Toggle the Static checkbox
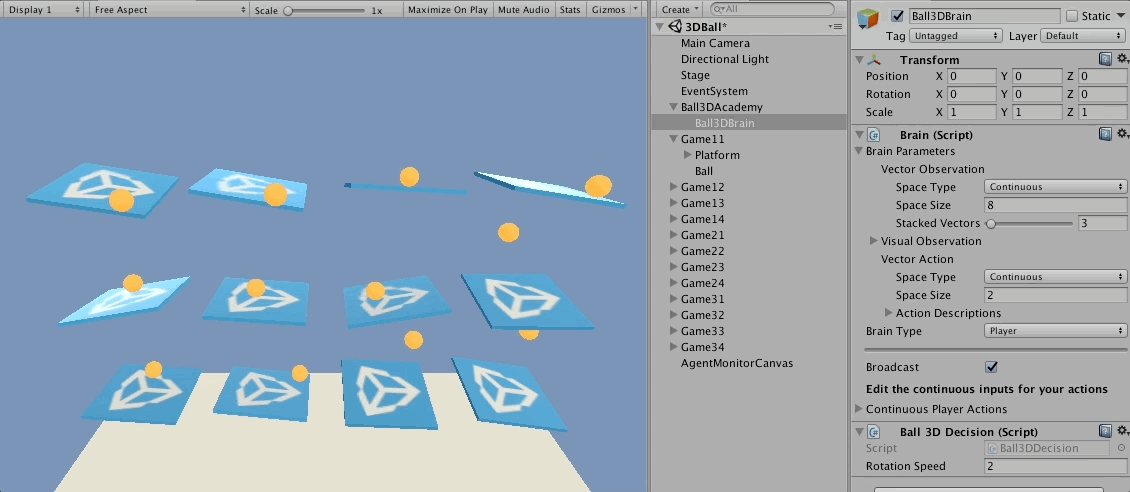Screen dimensions: 1130x492 click(1072, 16)
